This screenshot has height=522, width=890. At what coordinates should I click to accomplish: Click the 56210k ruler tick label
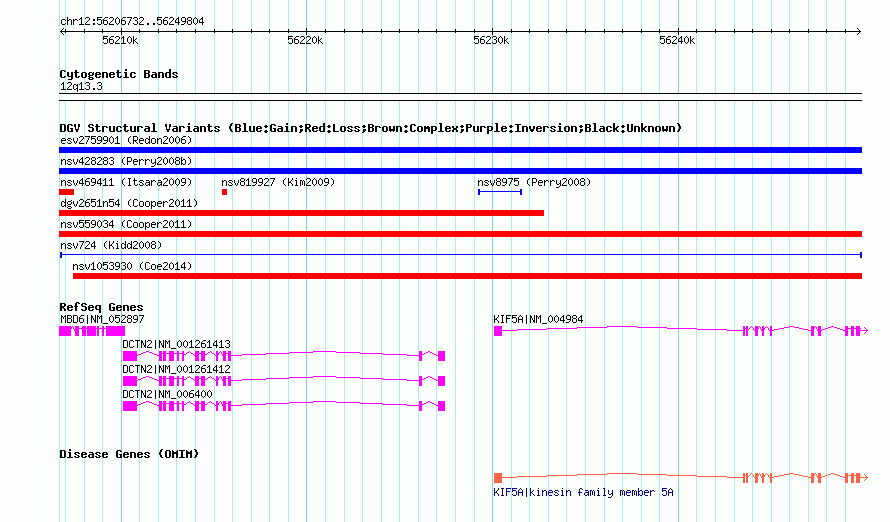tap(120, 40)
